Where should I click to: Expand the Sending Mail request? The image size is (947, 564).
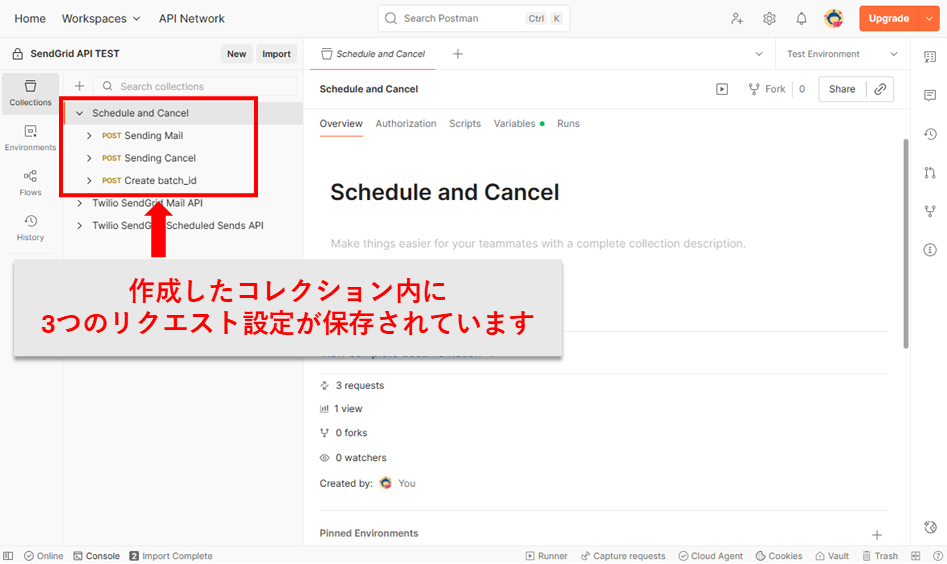point(89,136)
